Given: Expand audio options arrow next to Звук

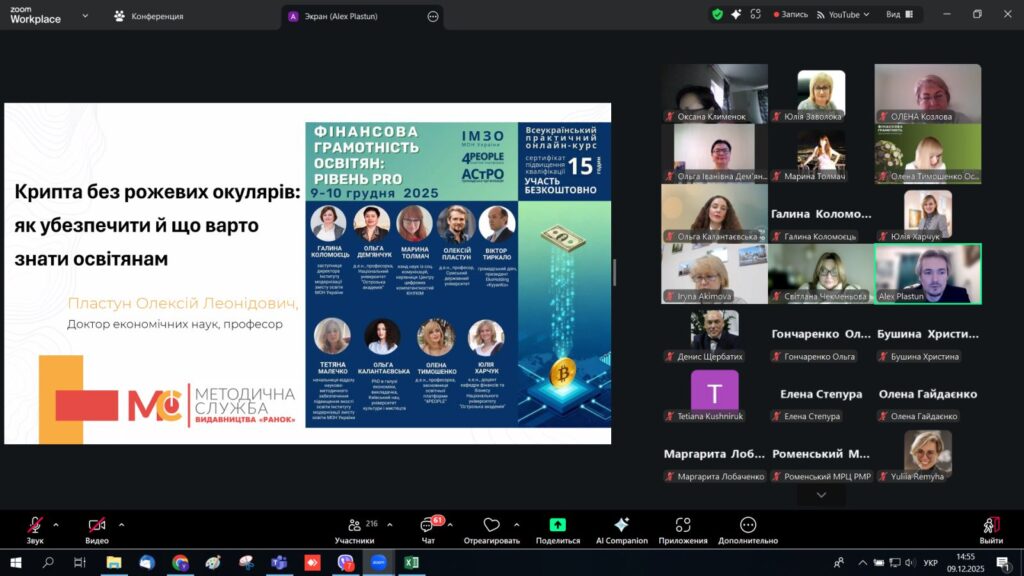Looking at the screenshot, I should [x=56, y=524].
